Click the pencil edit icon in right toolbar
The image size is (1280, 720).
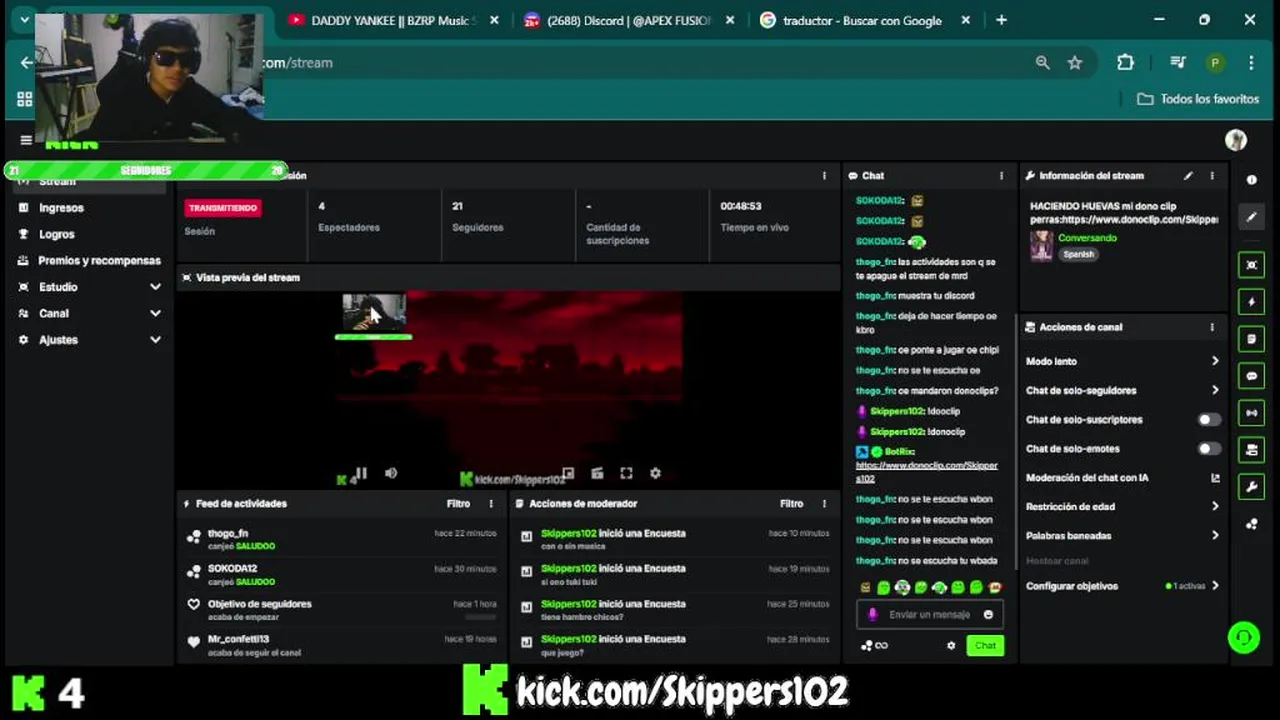pos(1251,217)
